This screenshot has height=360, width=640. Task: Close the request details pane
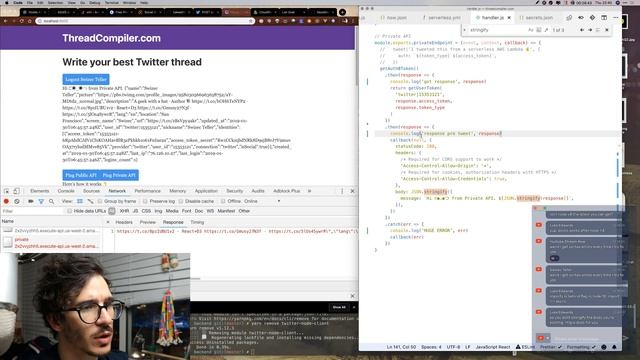tap(108, 222)
